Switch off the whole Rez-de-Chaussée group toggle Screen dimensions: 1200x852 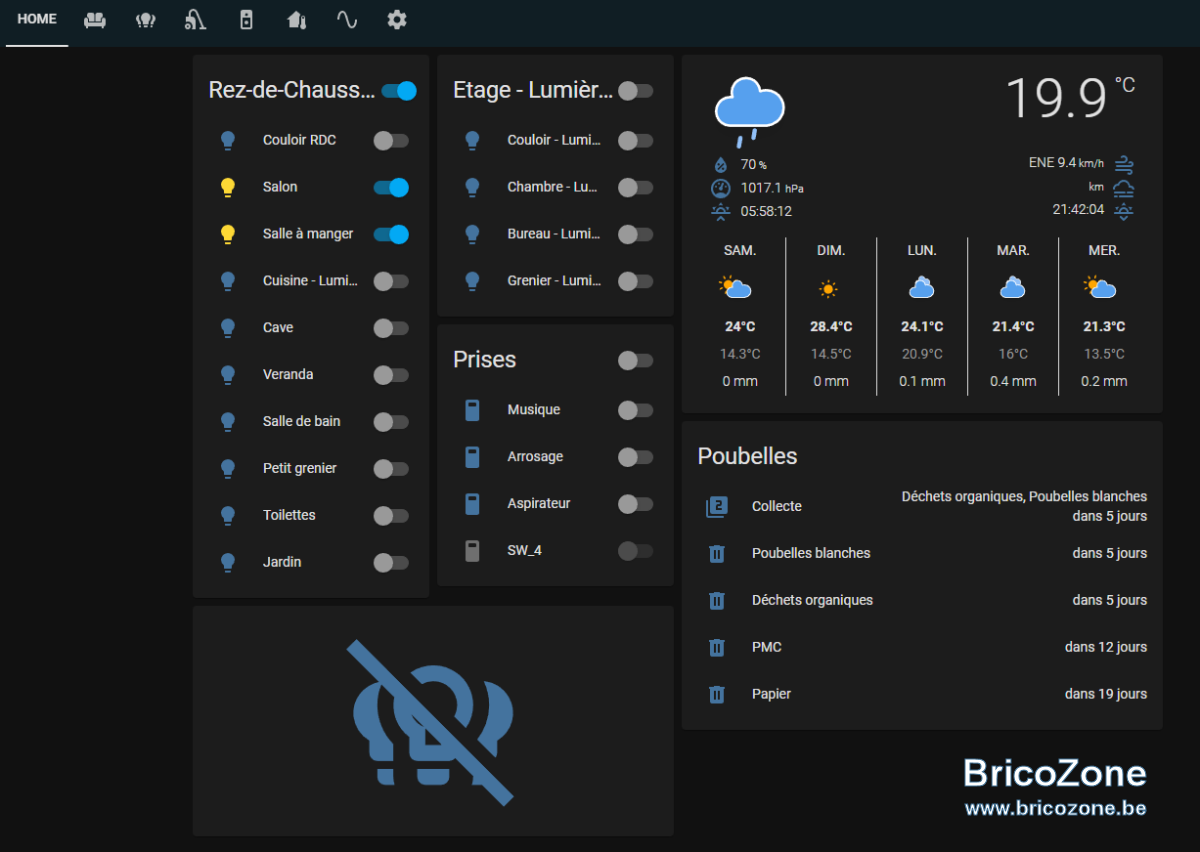point(399,91)
